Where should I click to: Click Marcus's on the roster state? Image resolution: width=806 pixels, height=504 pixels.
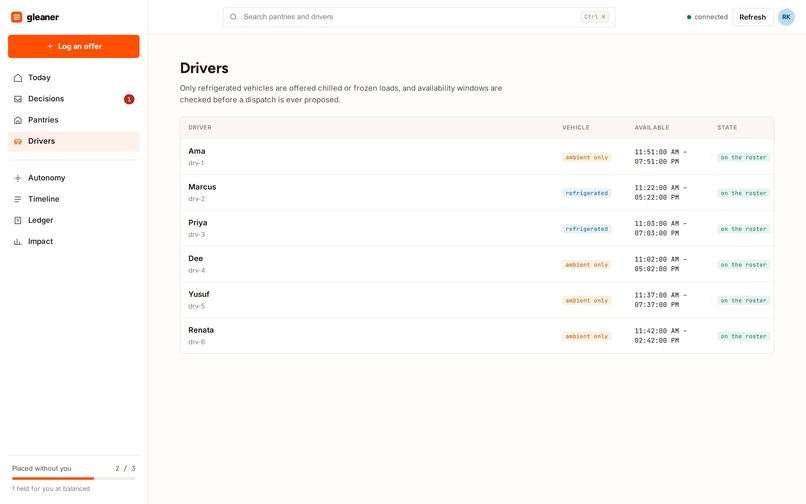coord(743,193)
